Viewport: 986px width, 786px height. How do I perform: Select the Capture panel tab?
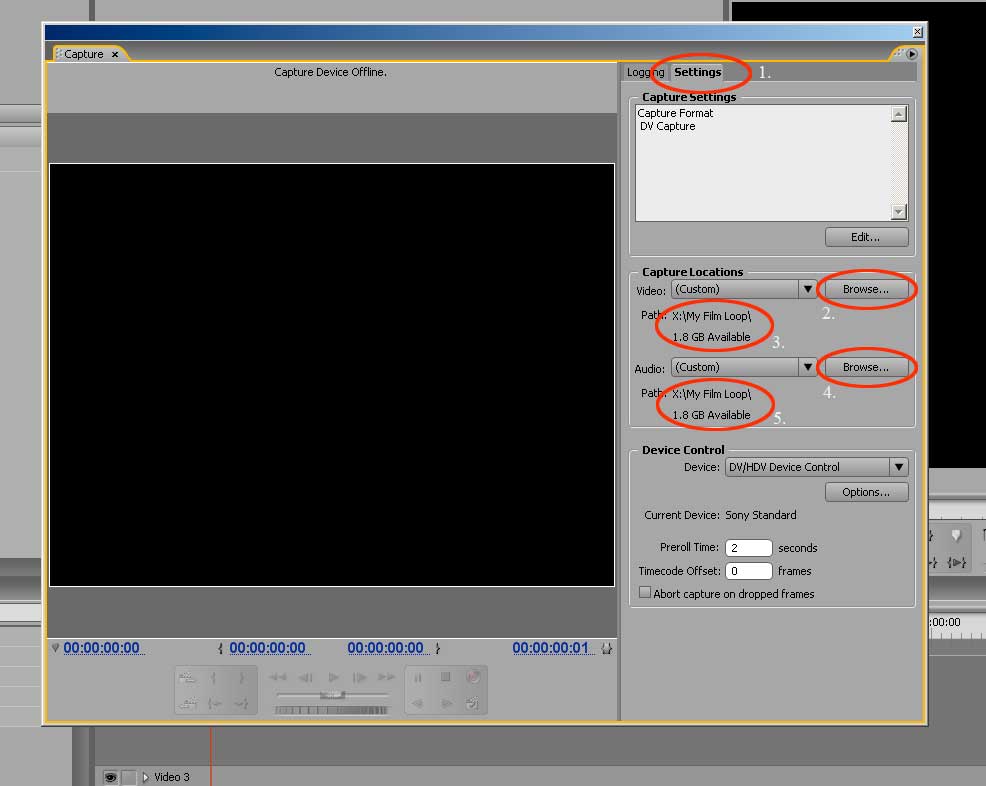click(x=84, y=54)
